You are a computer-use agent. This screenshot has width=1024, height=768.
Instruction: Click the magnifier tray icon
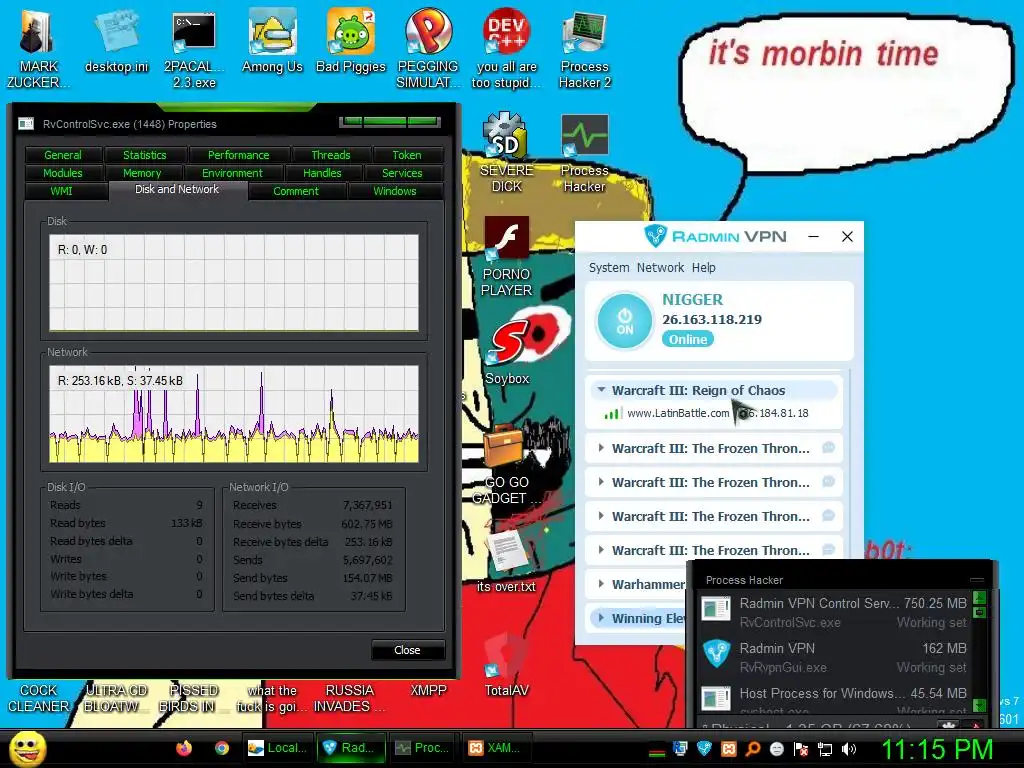(753, 748)
